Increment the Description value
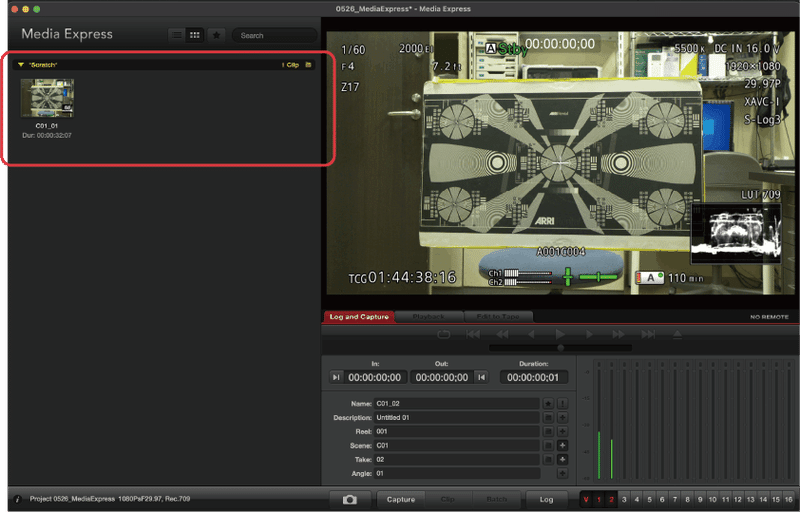This screenshot has height=512, width=800. pyautogui.click(x=562, y=418)
